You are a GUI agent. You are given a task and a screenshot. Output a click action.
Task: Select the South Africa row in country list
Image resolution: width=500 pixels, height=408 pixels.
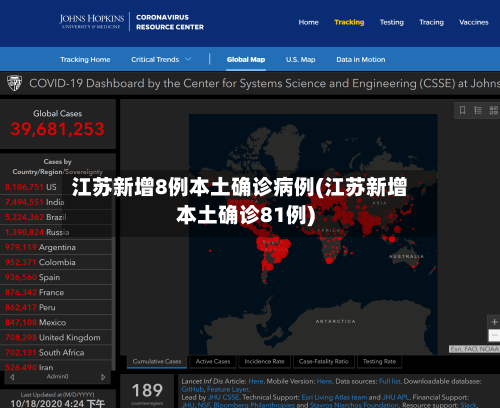pyautogui.click(x=56, y=352)
